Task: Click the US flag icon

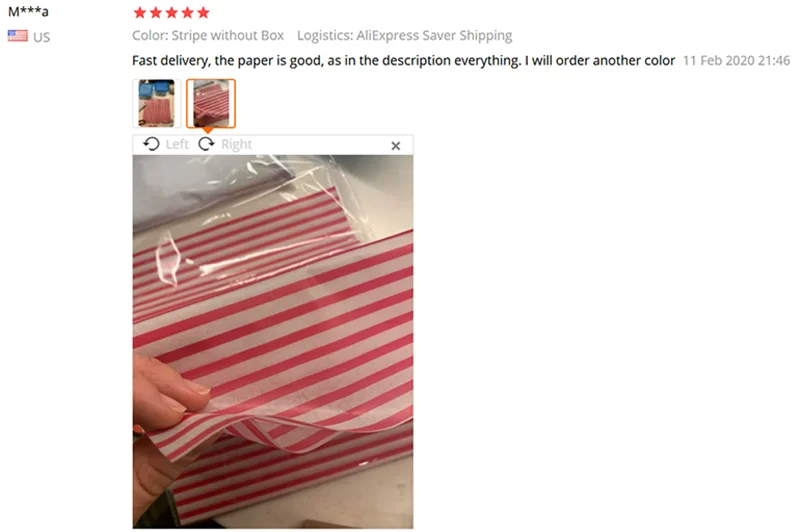Action: [18, 36]
